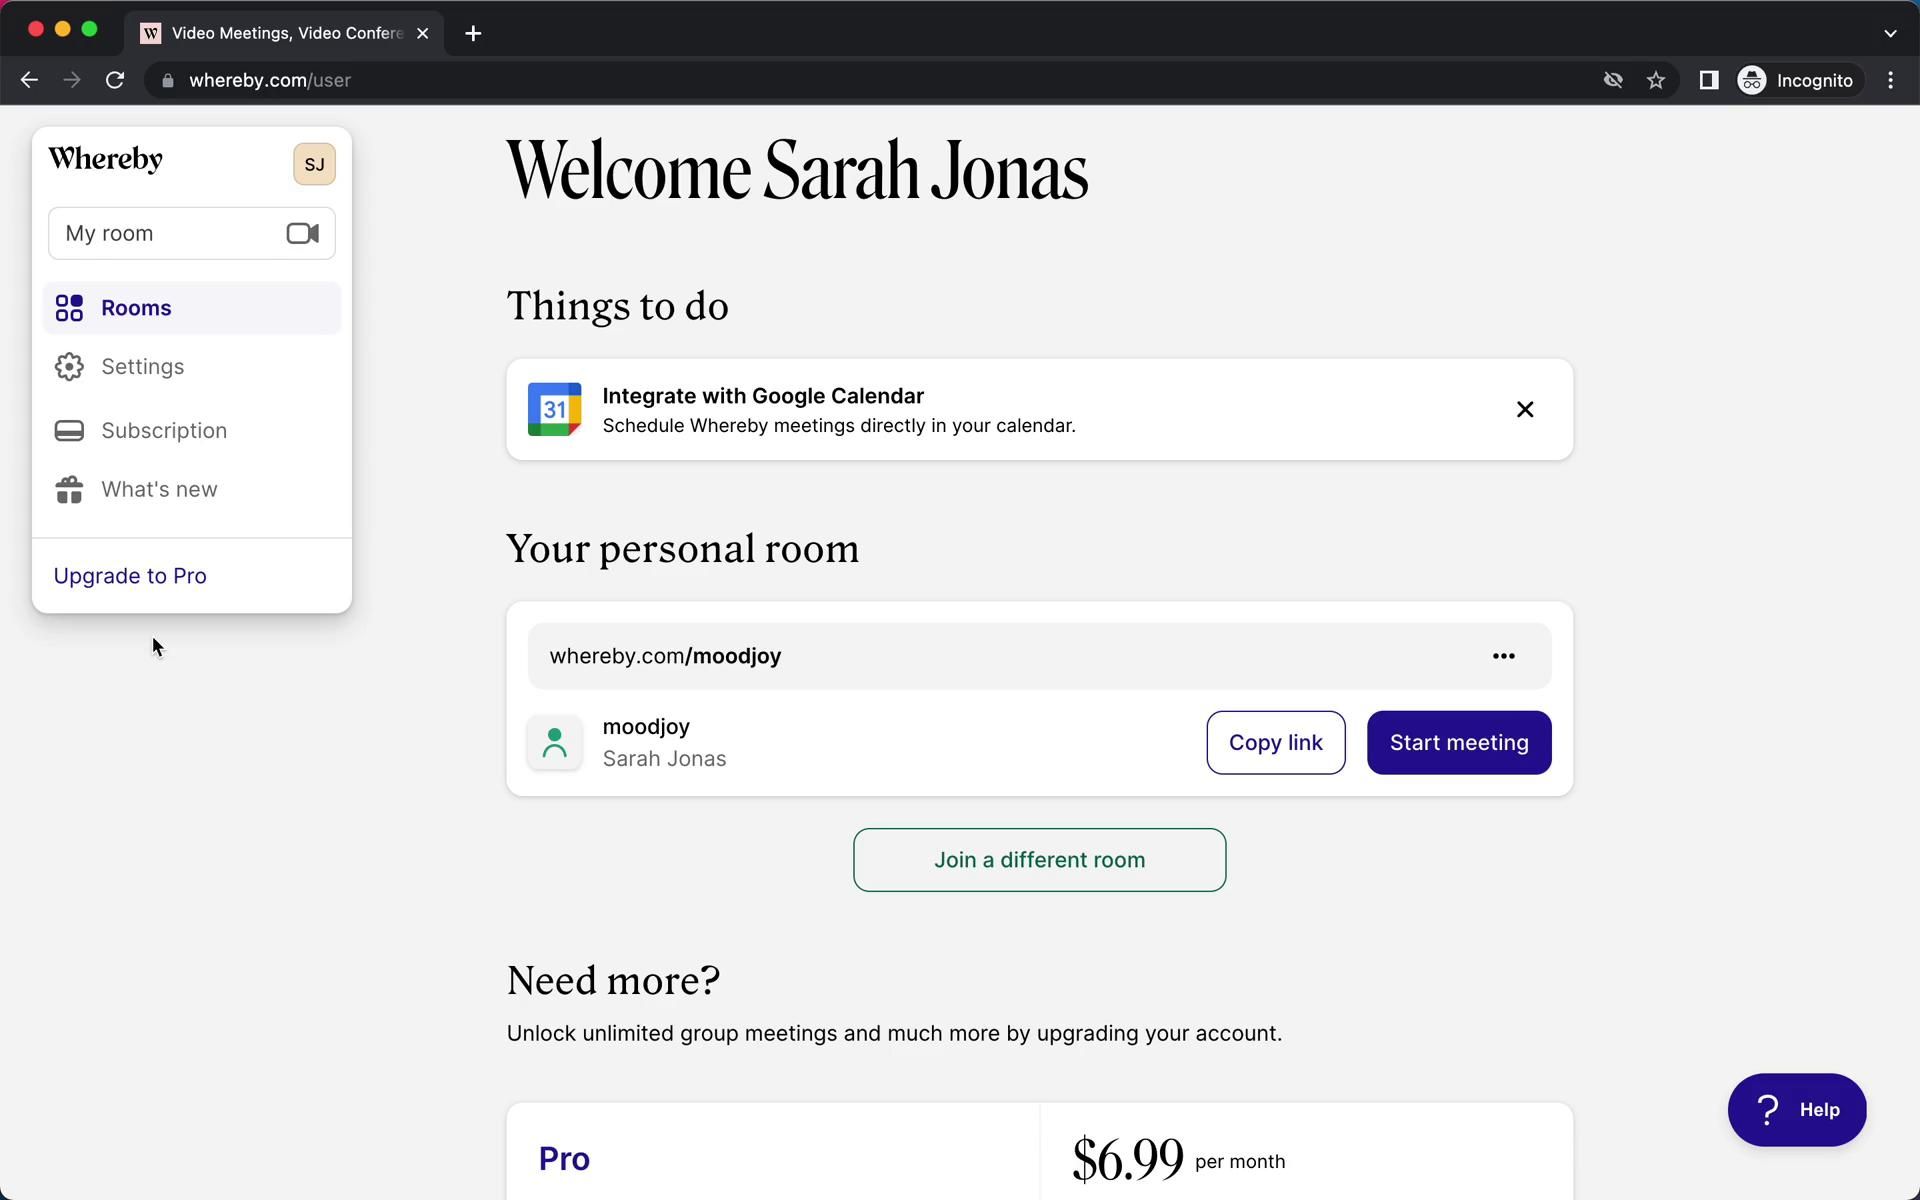The image size is (1920, 1200).
Task: Bookmark this page with the star icon
Action: 1656,80
